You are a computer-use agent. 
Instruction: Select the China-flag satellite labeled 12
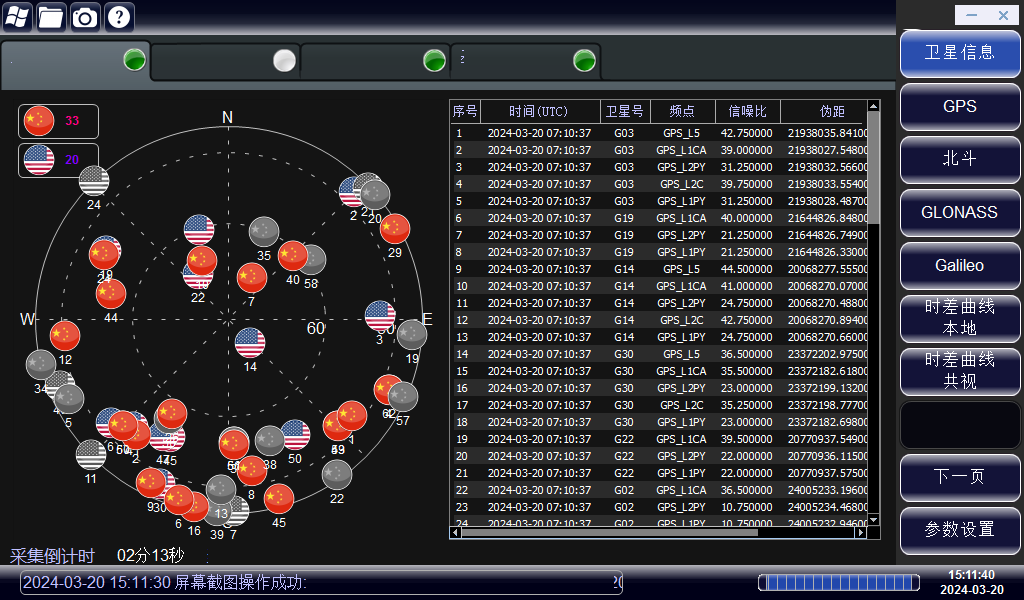tap(65, 336)
